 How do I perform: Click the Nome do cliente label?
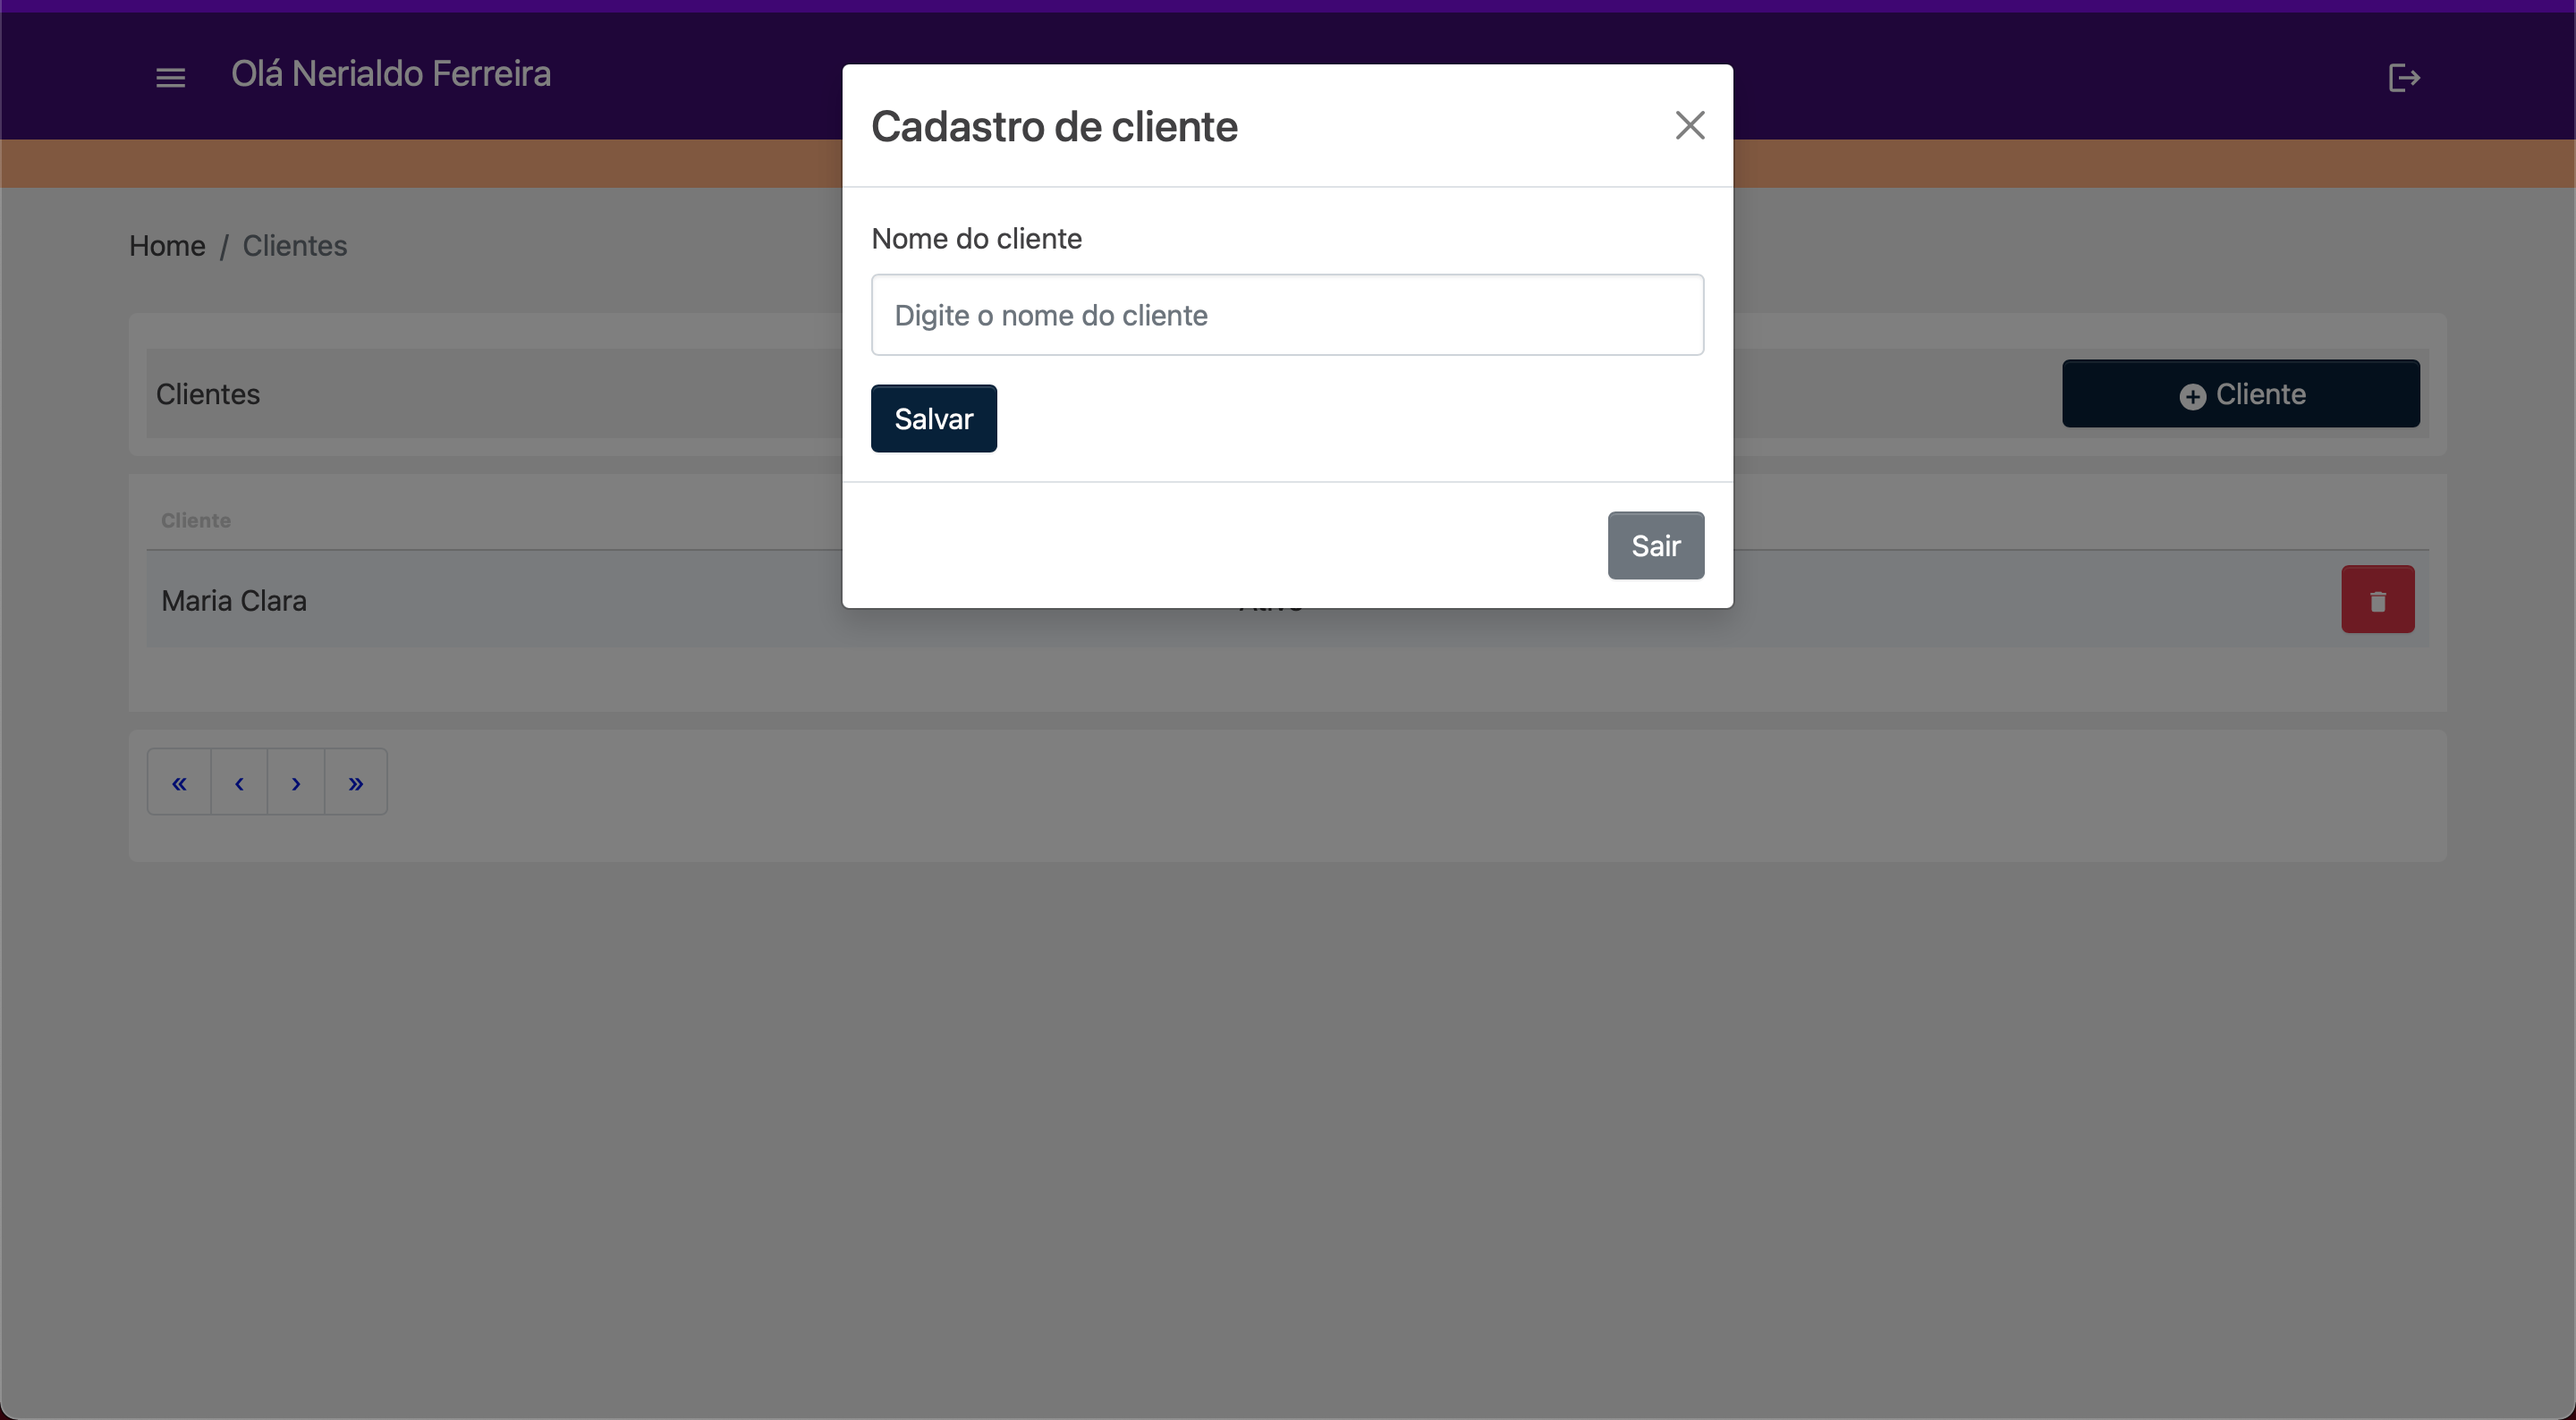[976, 239]
